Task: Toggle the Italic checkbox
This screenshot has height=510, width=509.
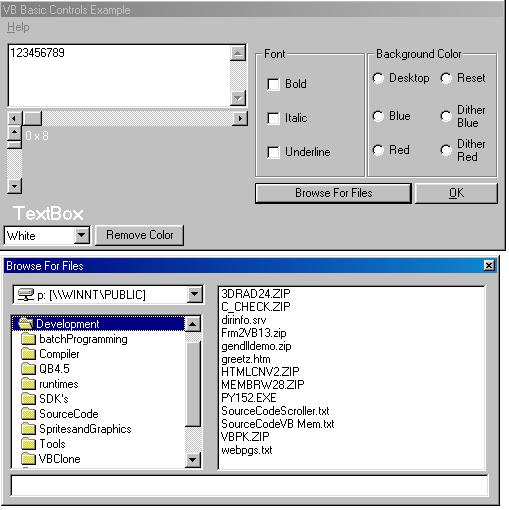Action: point(273,118)
